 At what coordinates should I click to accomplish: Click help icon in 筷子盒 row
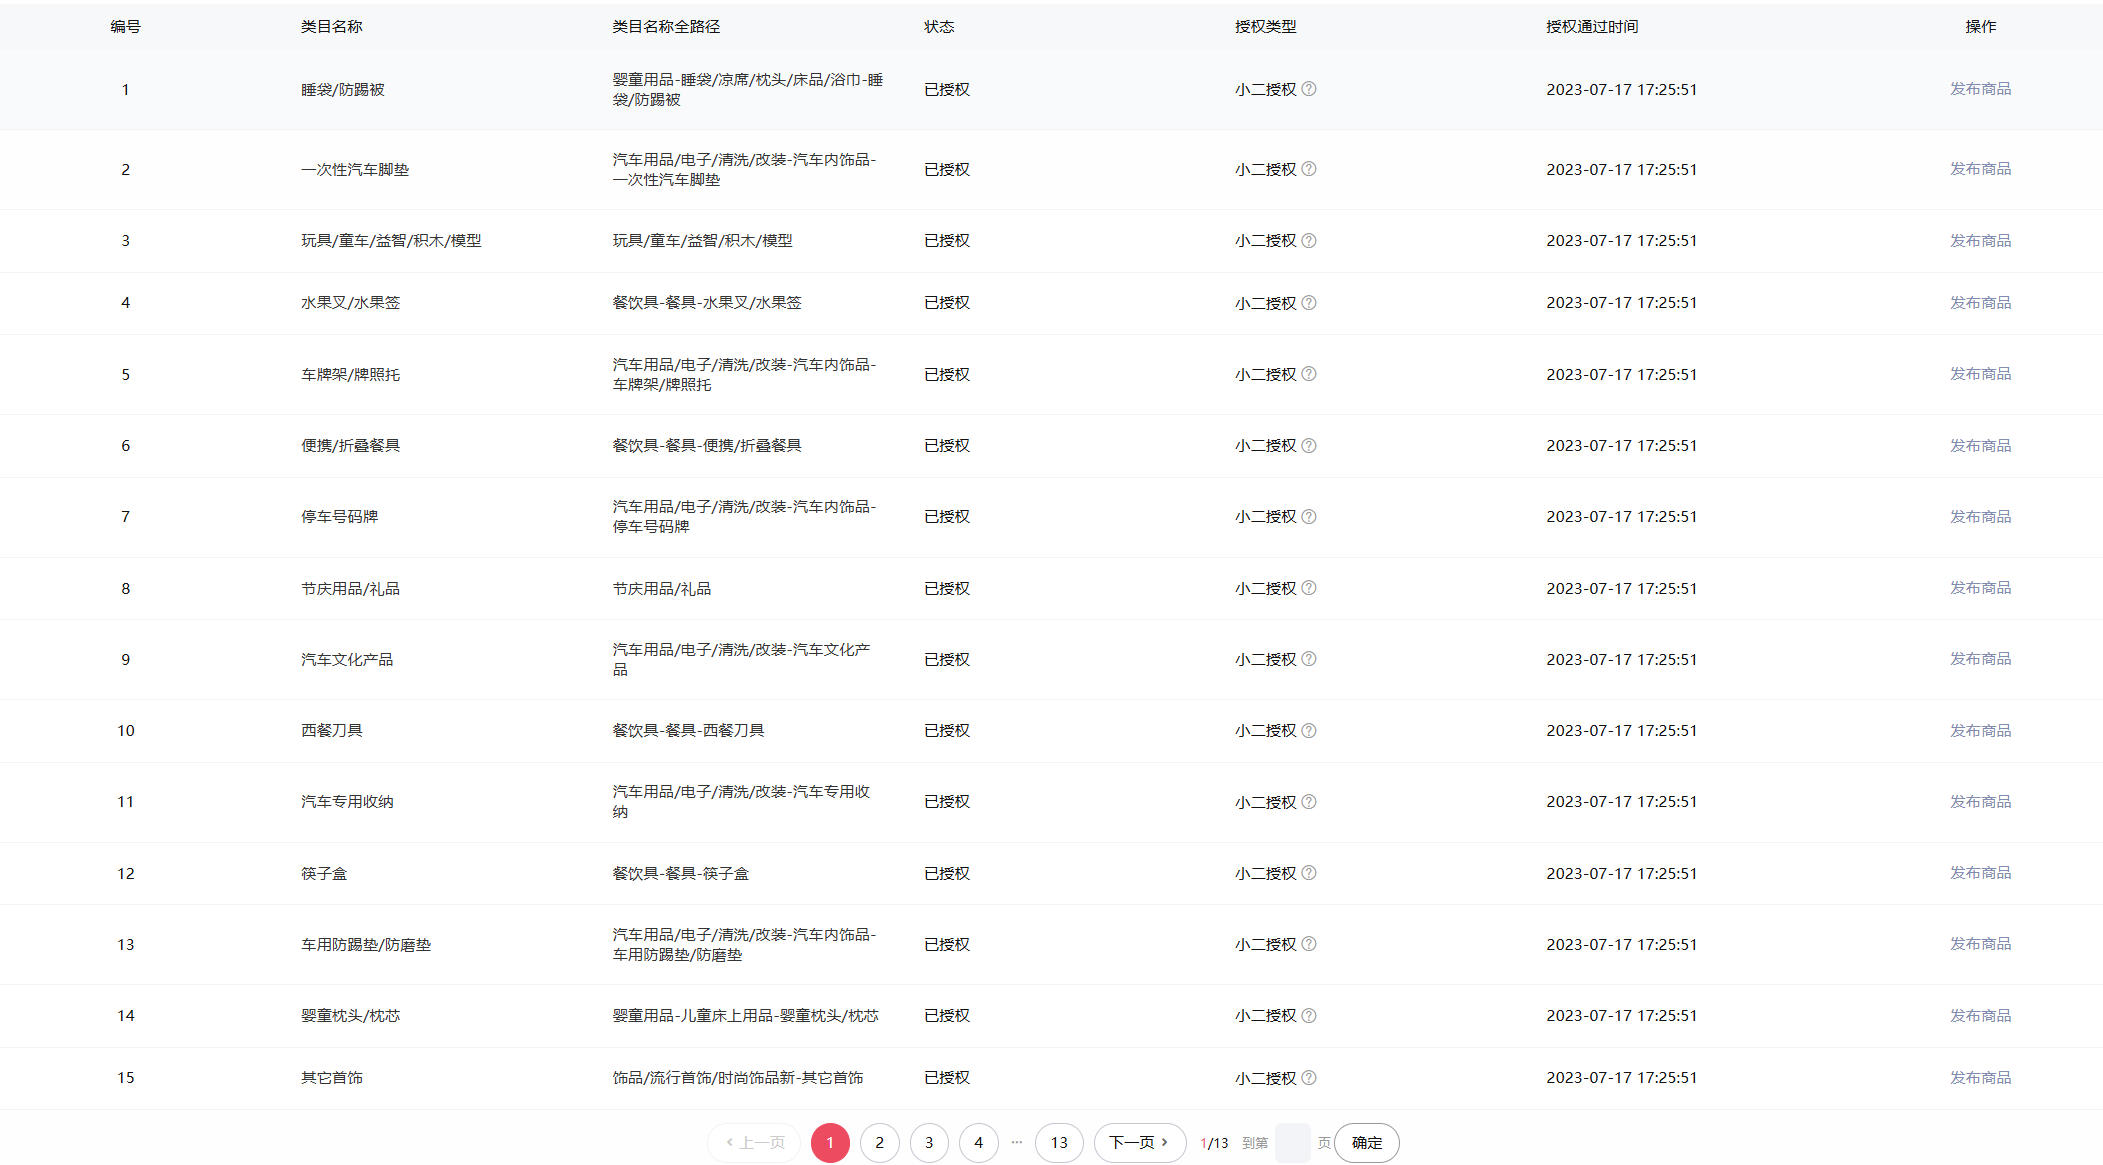click(1309, 873)
